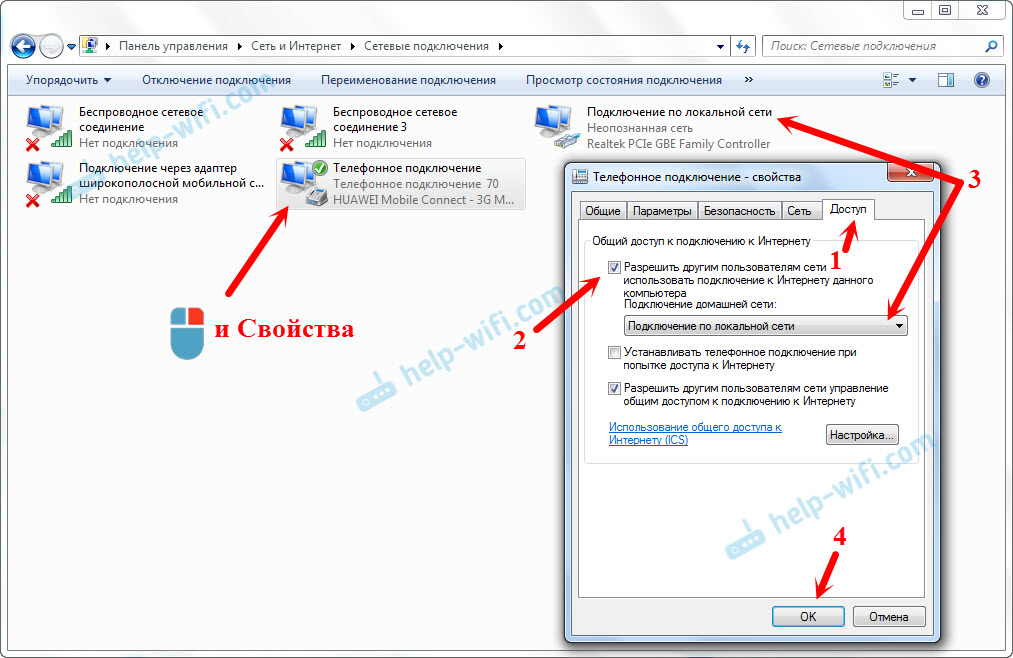The width and height of the screenshot is (1013, 658).
Task: Click "Сетевые подключения" breadcrumb
Action: [x=426, y=46]
